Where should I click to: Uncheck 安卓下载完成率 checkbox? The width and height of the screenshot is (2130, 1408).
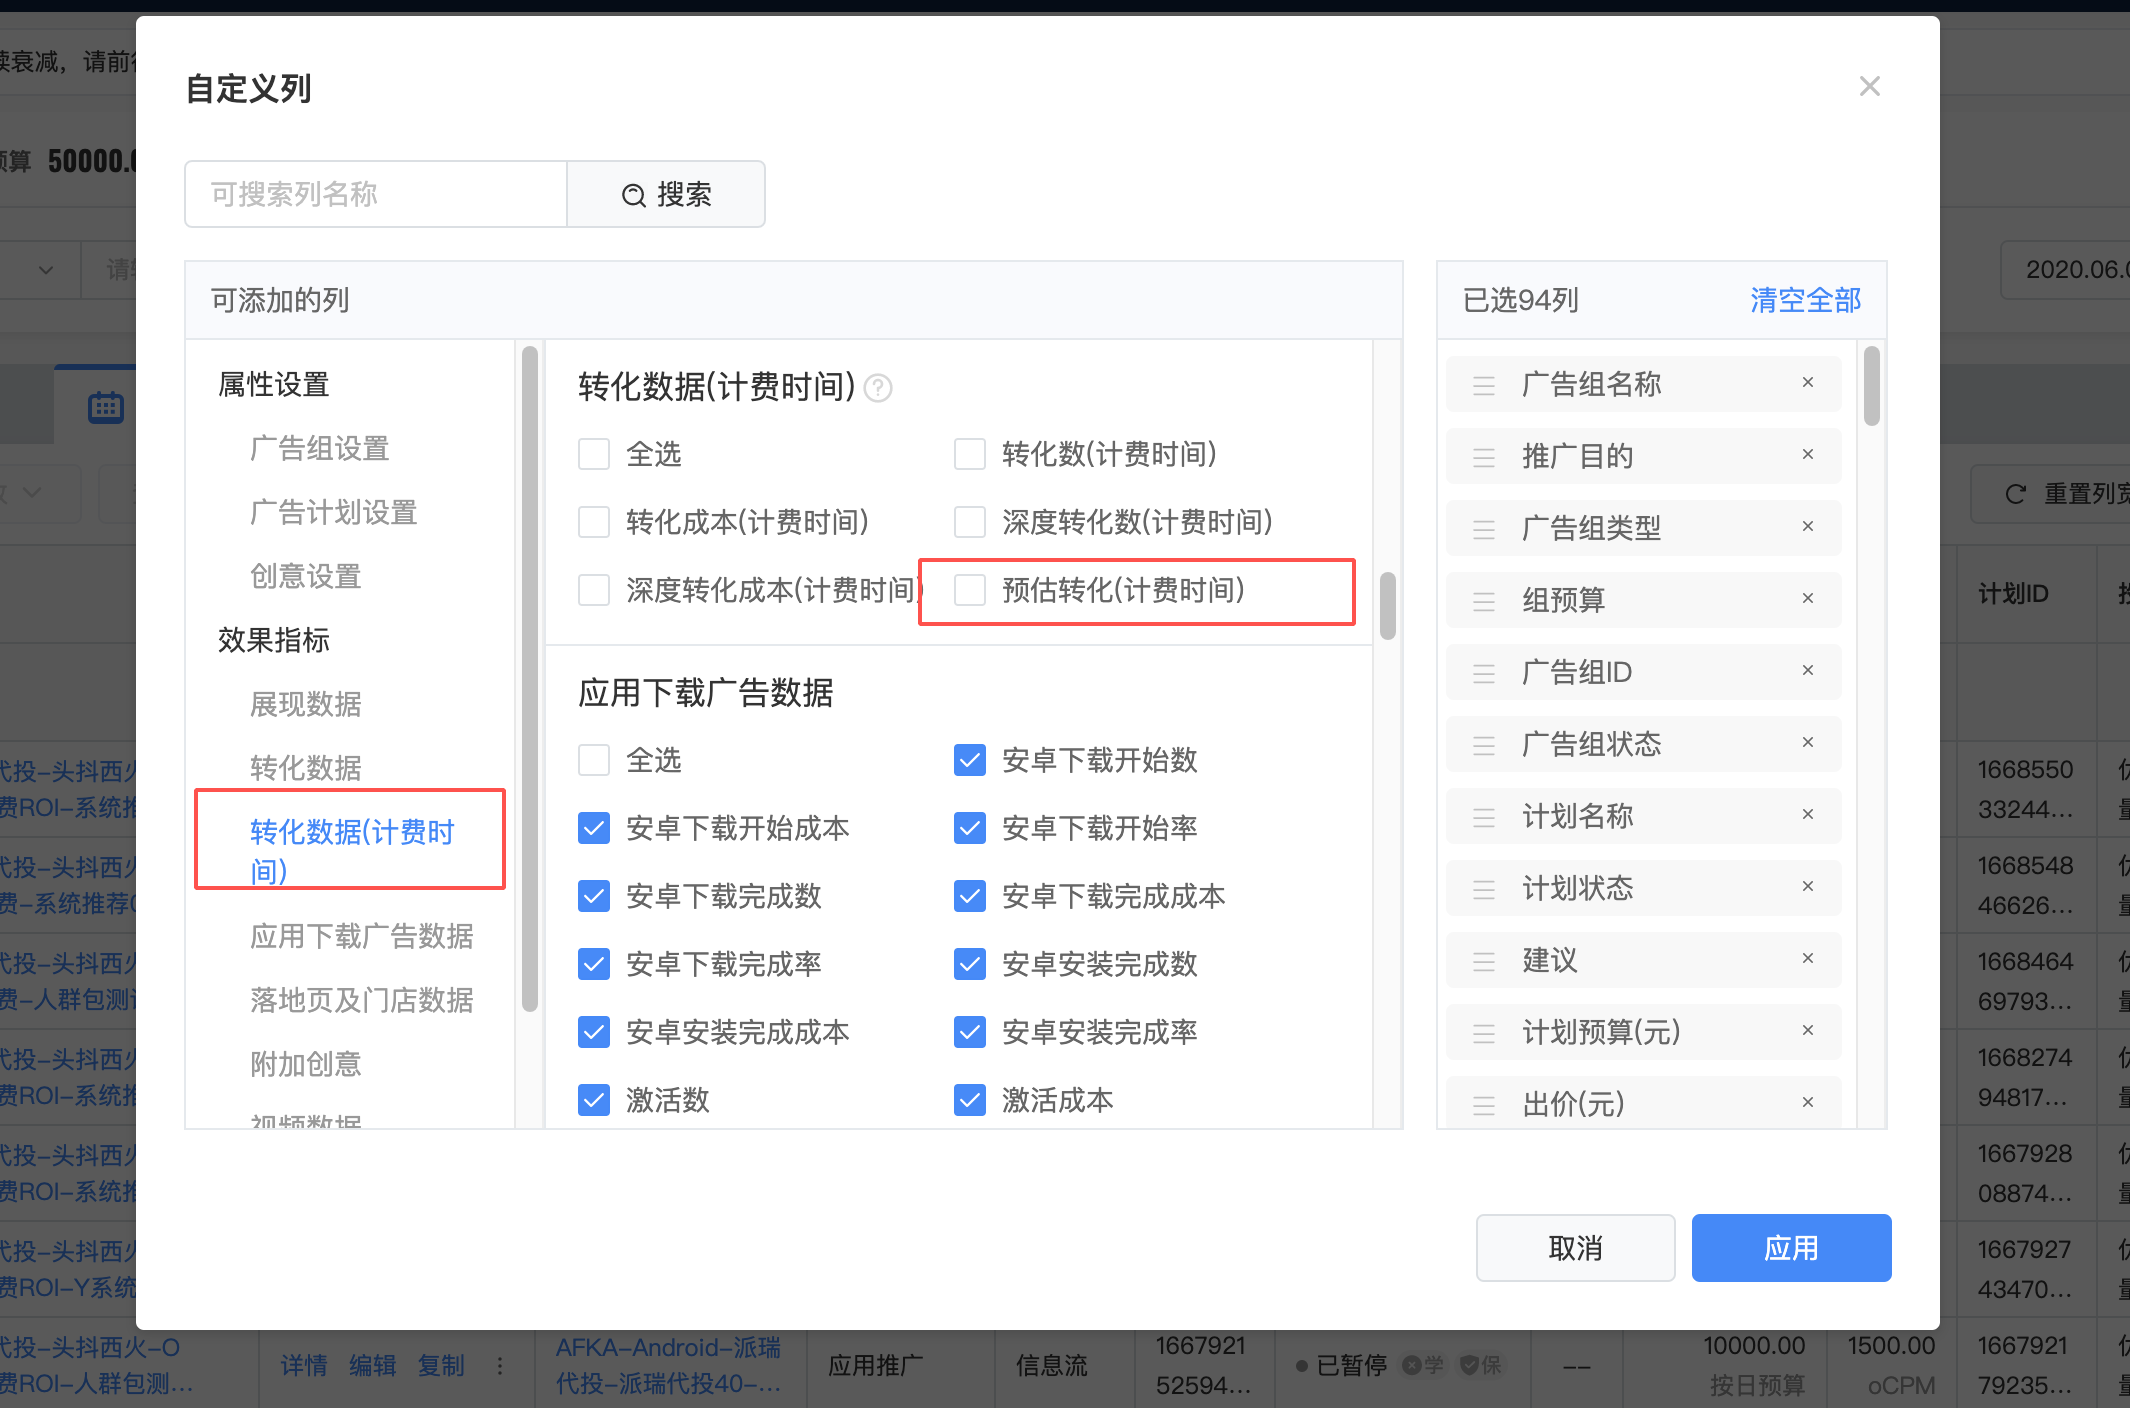pyautogui.click(x=594, y=964)
